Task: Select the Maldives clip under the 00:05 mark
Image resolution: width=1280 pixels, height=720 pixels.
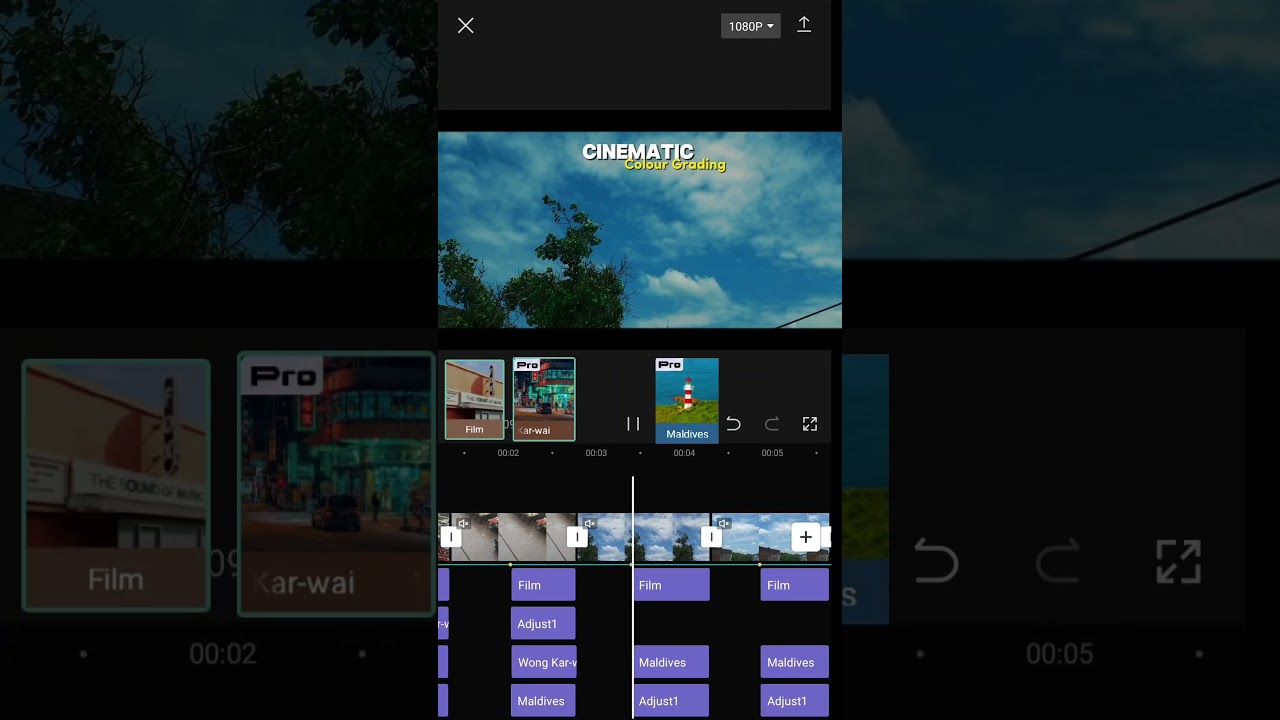Action: pos(794,662)
